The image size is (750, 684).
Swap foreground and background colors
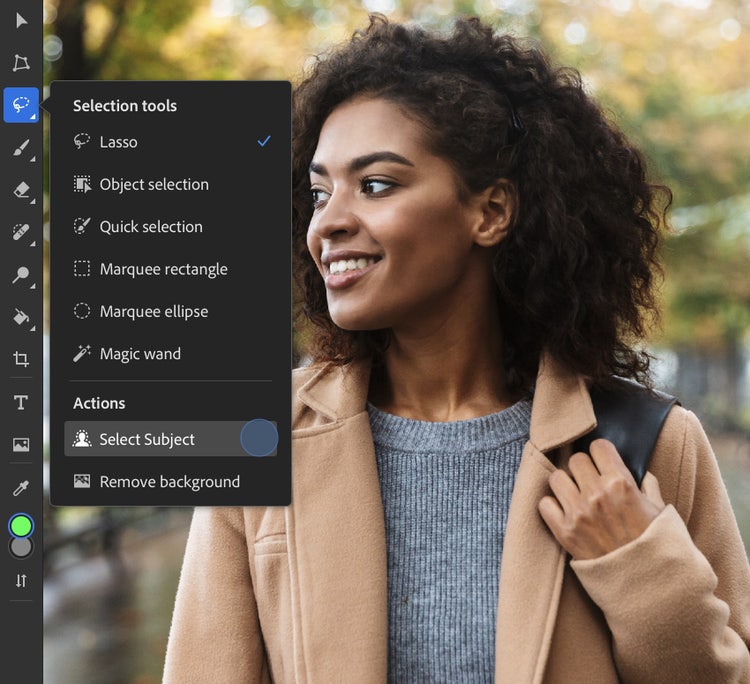21,581
